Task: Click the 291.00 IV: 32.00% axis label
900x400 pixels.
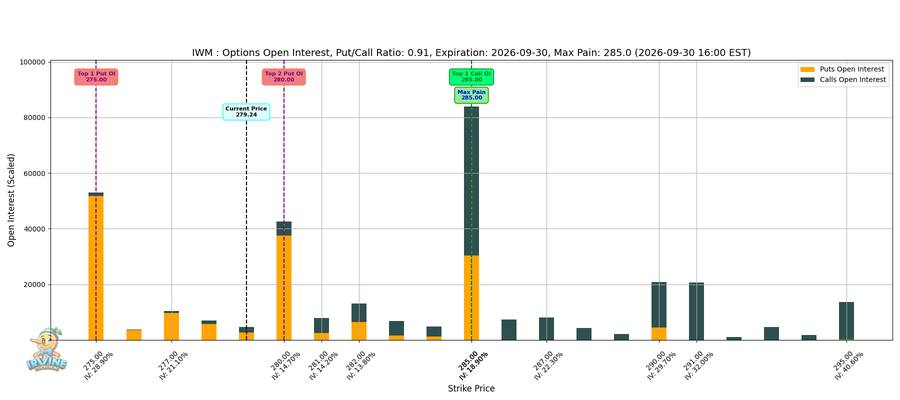Action: tap(700, 364)
